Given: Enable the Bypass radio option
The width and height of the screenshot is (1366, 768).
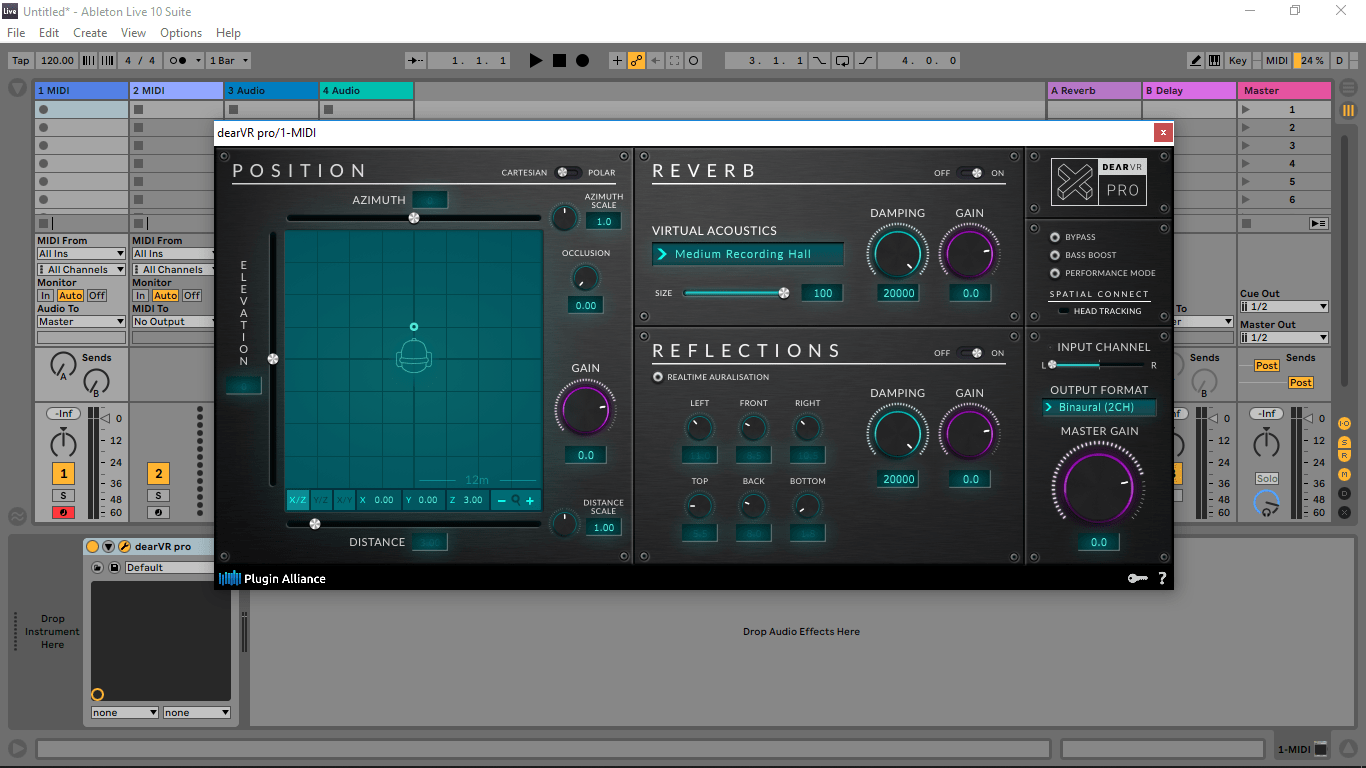Looking at the screenshot, I should pos(1054,237).
